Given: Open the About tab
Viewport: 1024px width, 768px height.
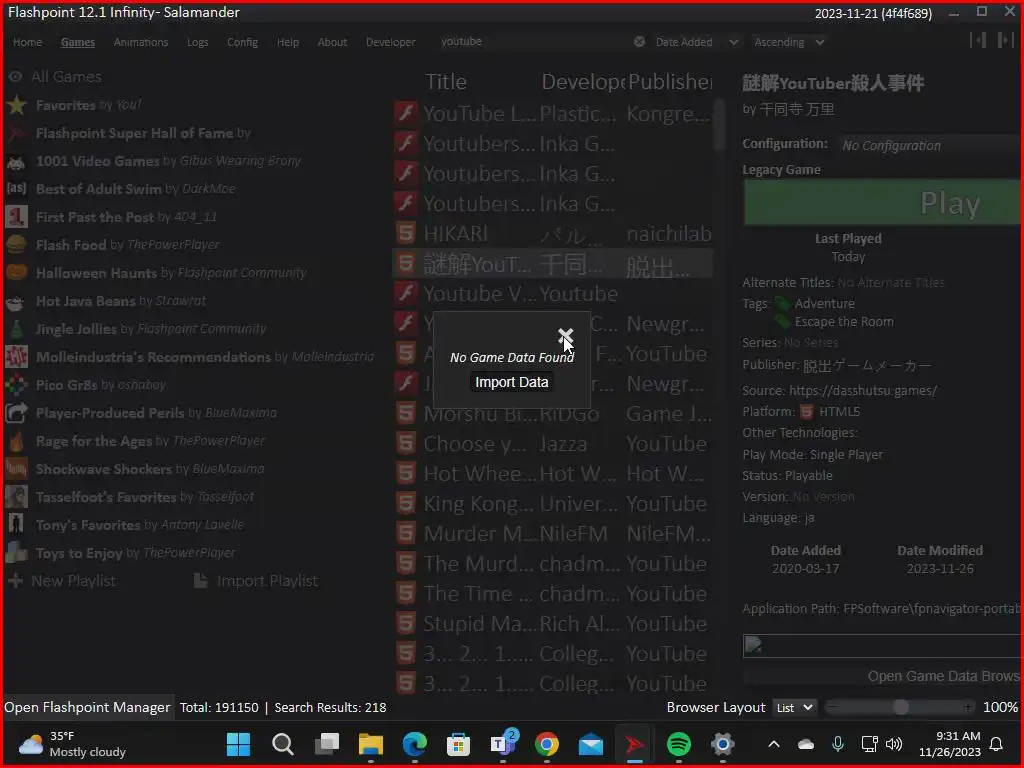Looking at the screenshot, I should (332, 42).
